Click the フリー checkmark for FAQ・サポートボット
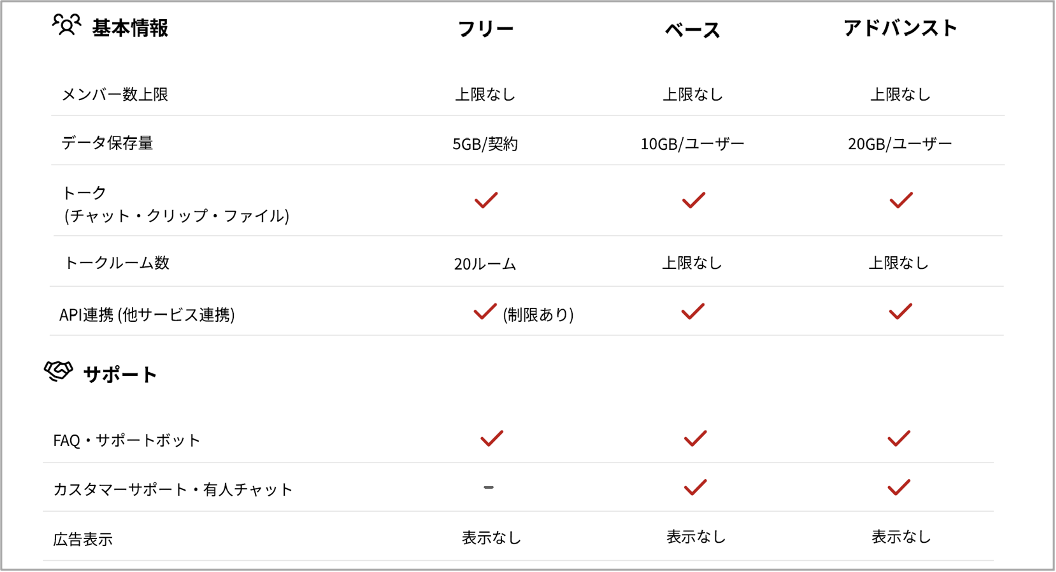1056x572 pixels. tap(491, 438)
